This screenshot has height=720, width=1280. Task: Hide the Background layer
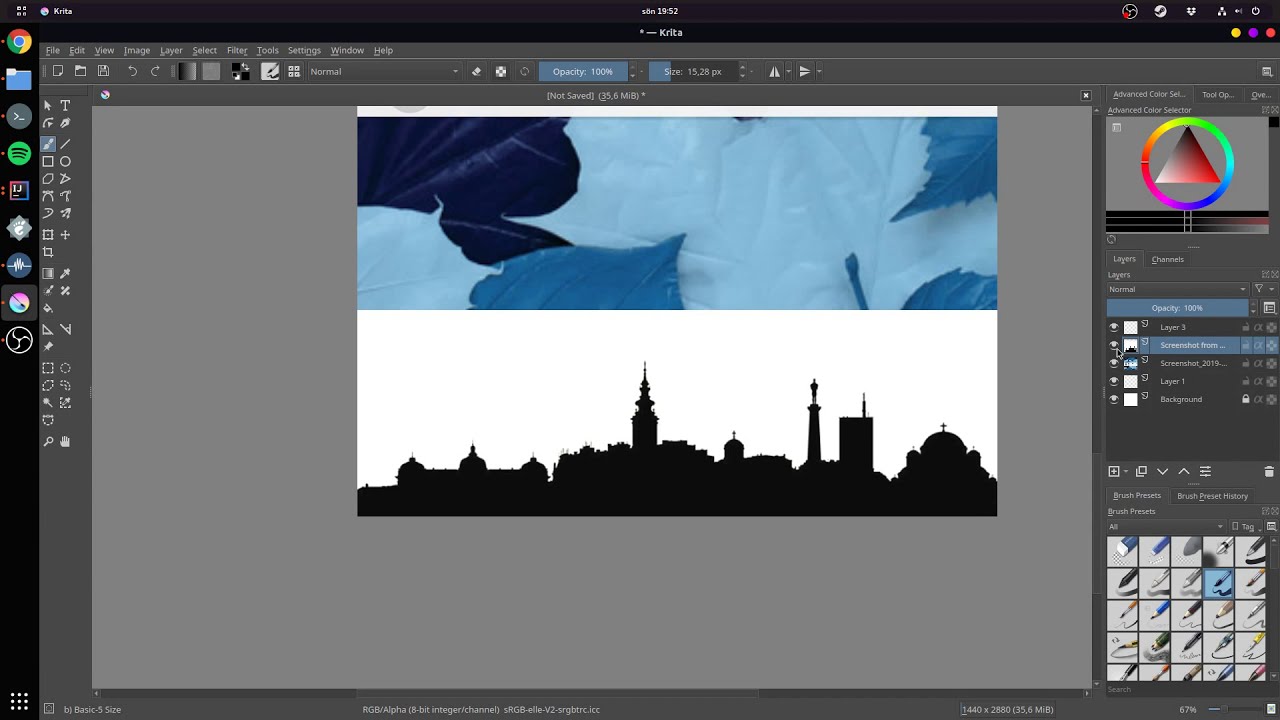1114,399
